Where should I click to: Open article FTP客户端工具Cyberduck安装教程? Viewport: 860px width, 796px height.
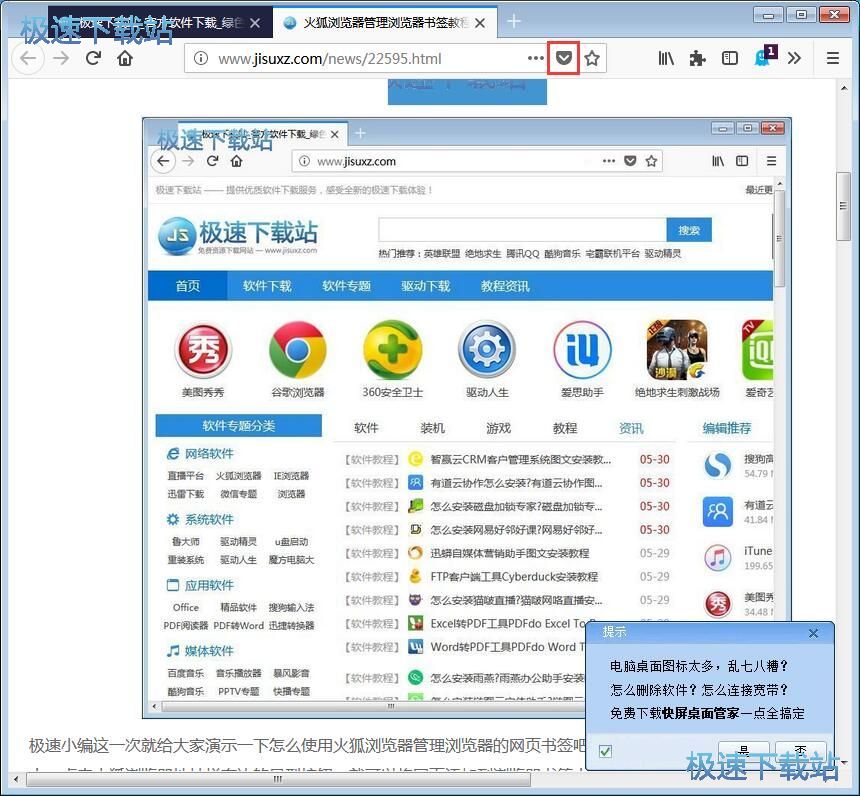514,577
